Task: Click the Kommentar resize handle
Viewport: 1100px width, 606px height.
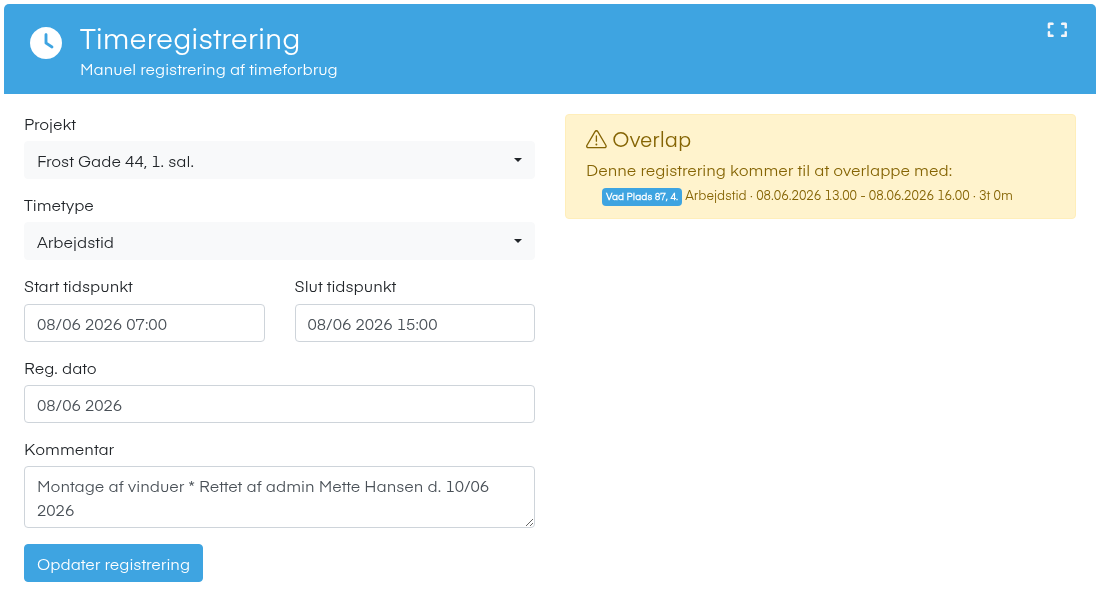Action: tap(529, 522)
